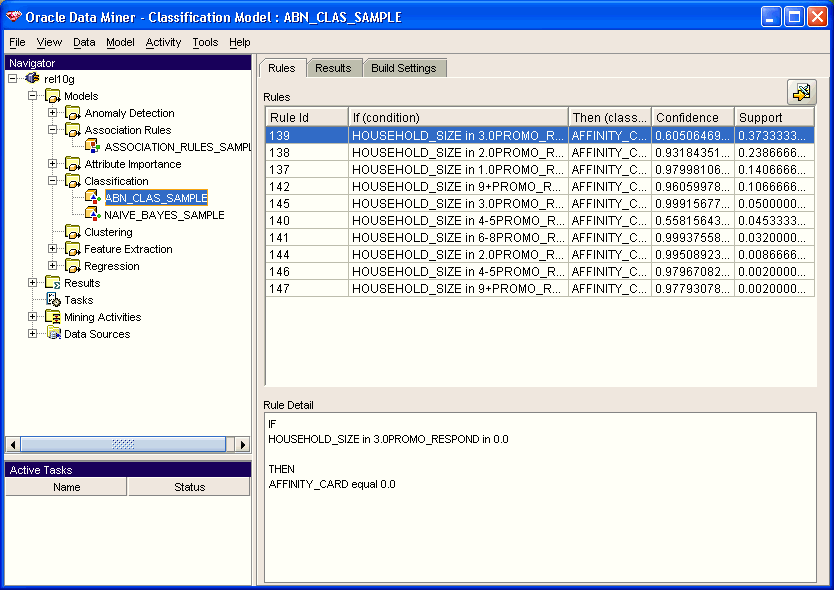Click the Status header in Active Tasks
The width and height of the screenshot is (834, 590).
(x=188, y=487)
